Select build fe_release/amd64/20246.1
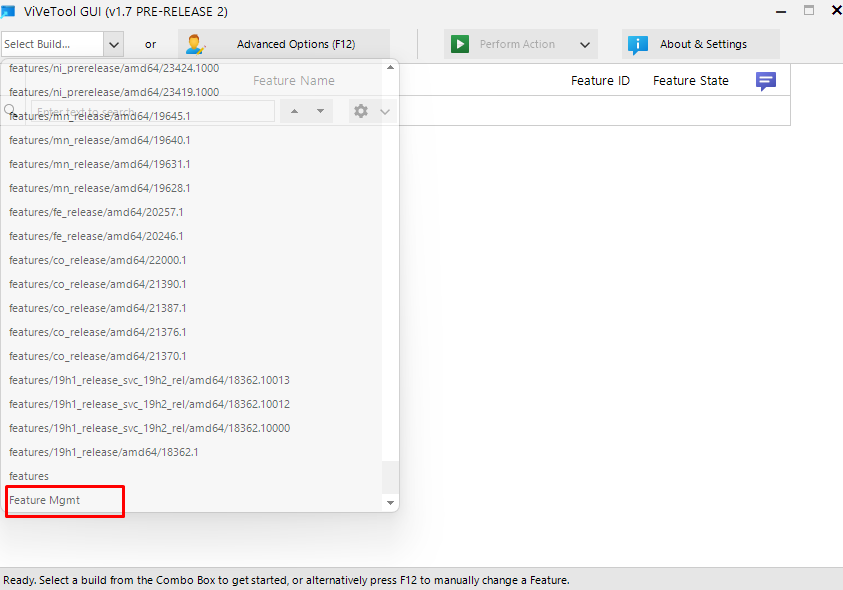Screen dimensions: 843x590 (96, 236)
